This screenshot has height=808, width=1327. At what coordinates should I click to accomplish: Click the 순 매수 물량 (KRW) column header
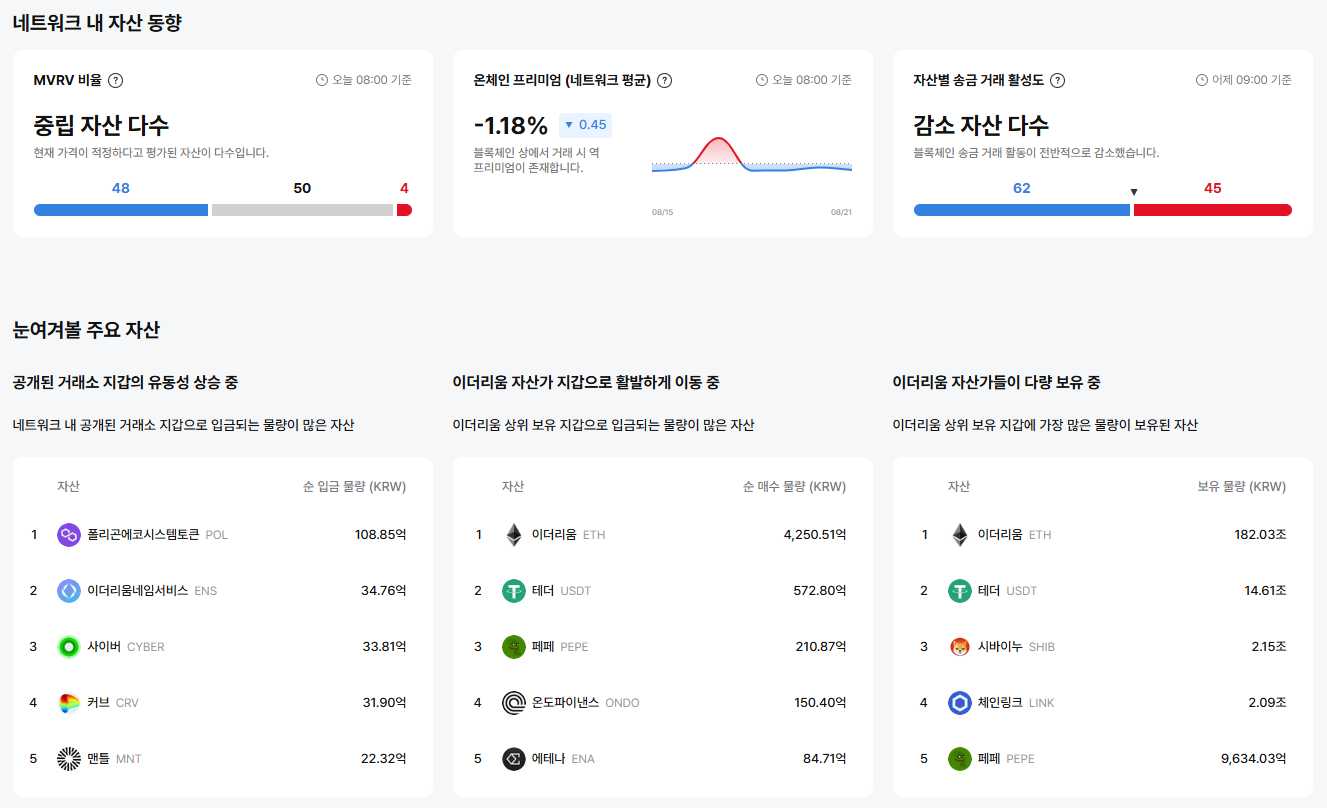coord(794,487)
